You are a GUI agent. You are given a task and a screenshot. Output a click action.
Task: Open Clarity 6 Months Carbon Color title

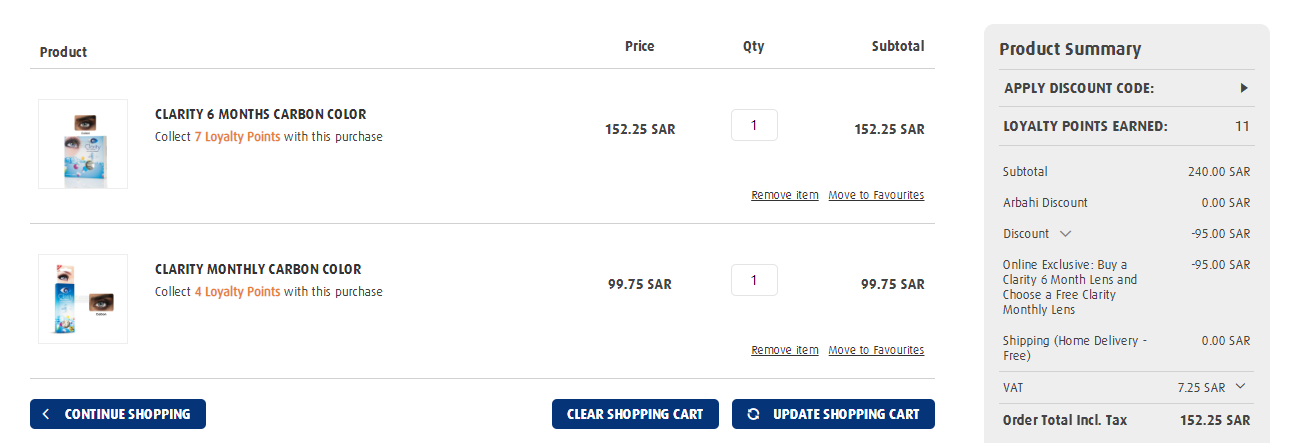pyautogui.click(x=260, y=114)
